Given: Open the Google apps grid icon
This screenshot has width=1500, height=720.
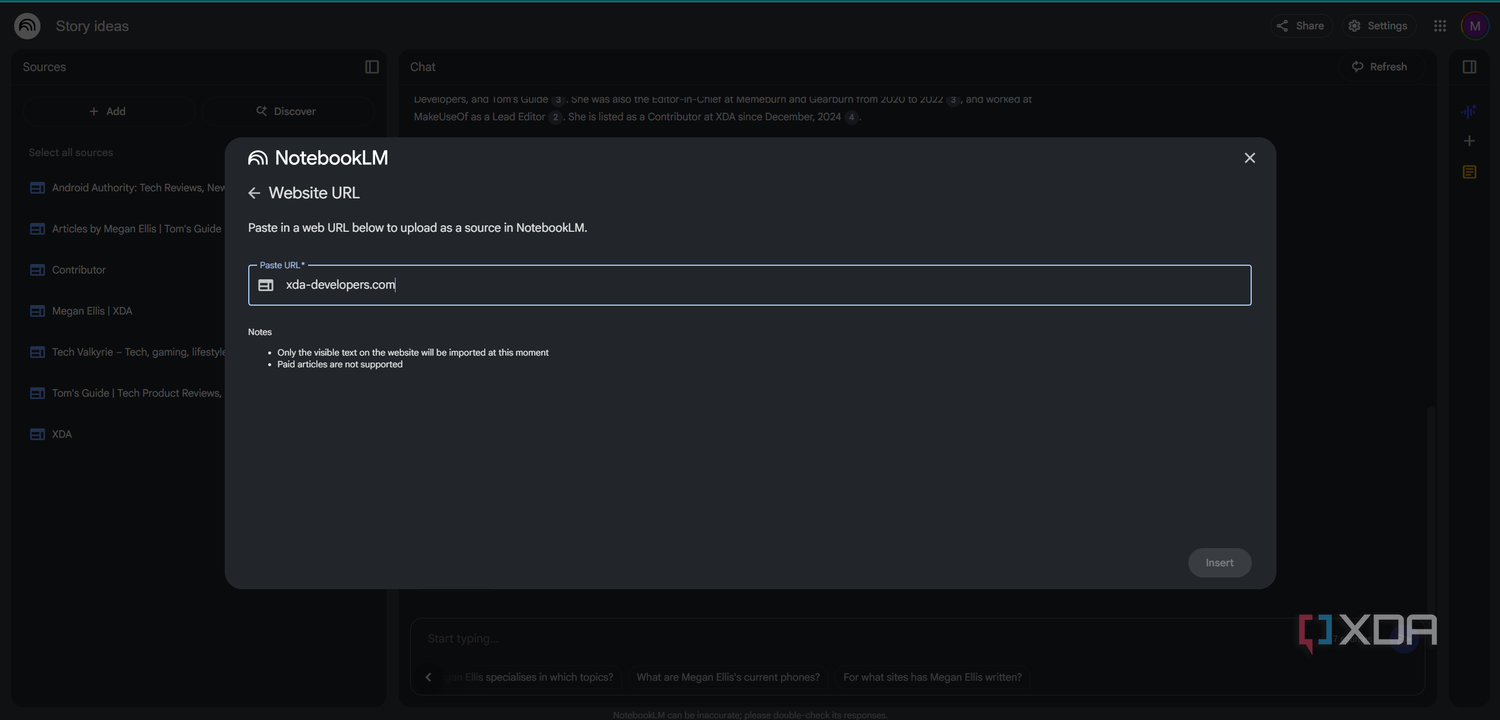Looking at the screenshot, I should [1440, 26].
